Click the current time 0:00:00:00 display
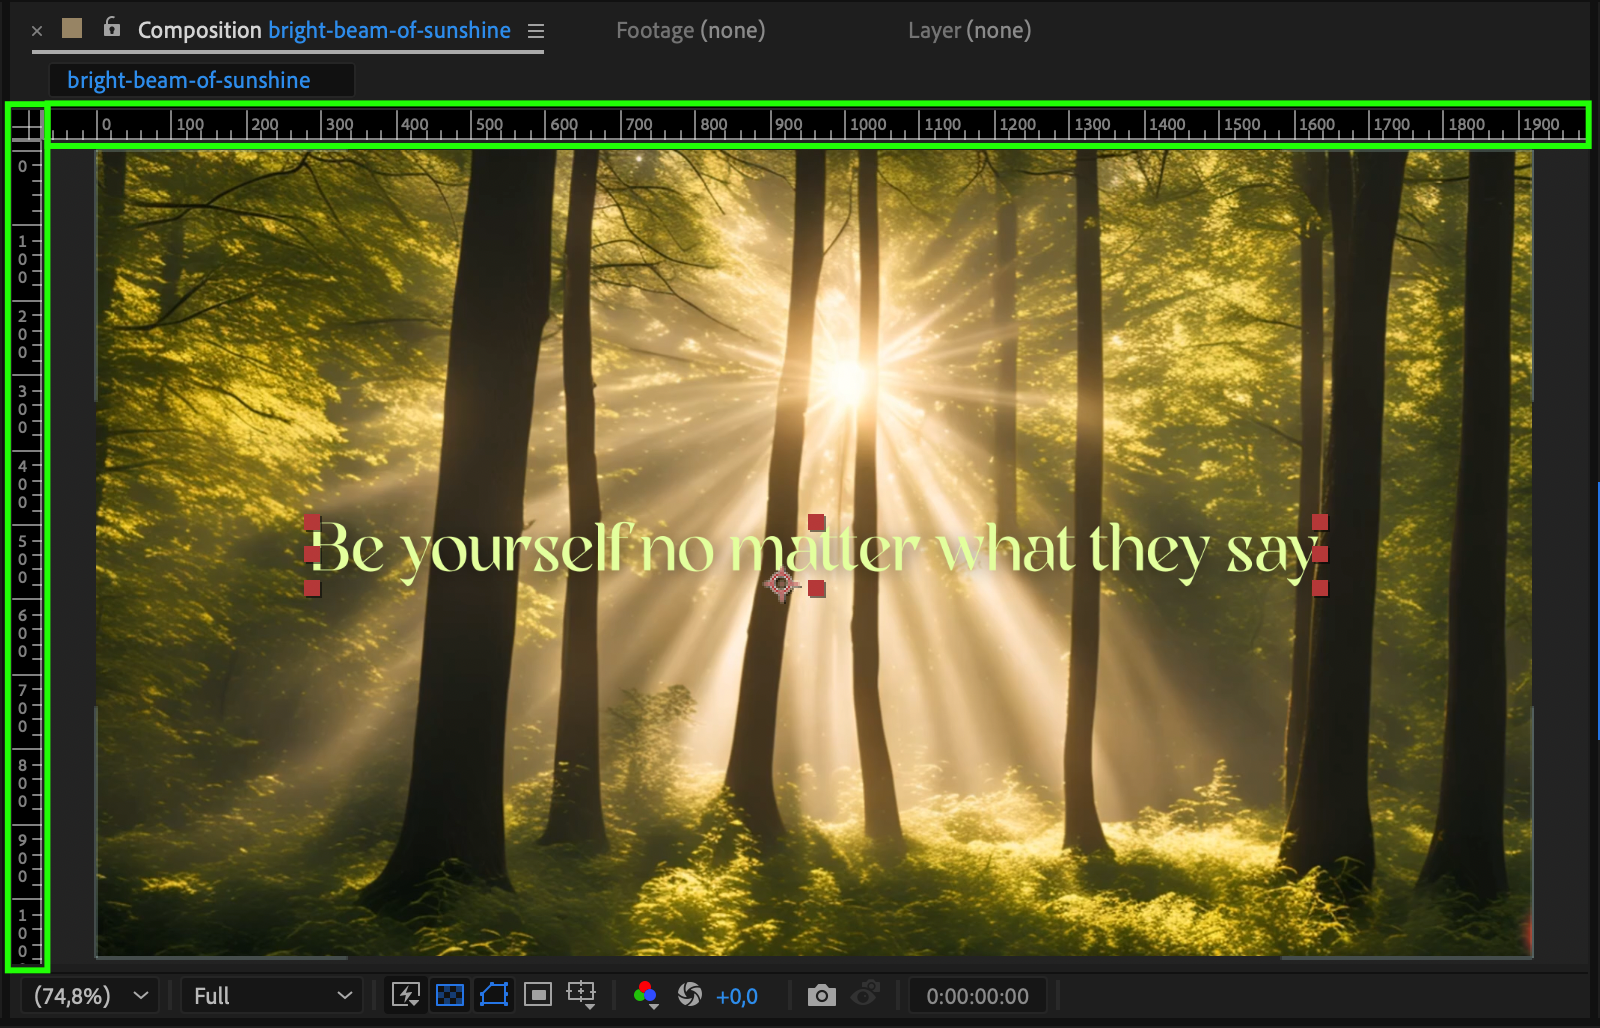This screenshot has width=1600, height=1028. pos(977,996)
